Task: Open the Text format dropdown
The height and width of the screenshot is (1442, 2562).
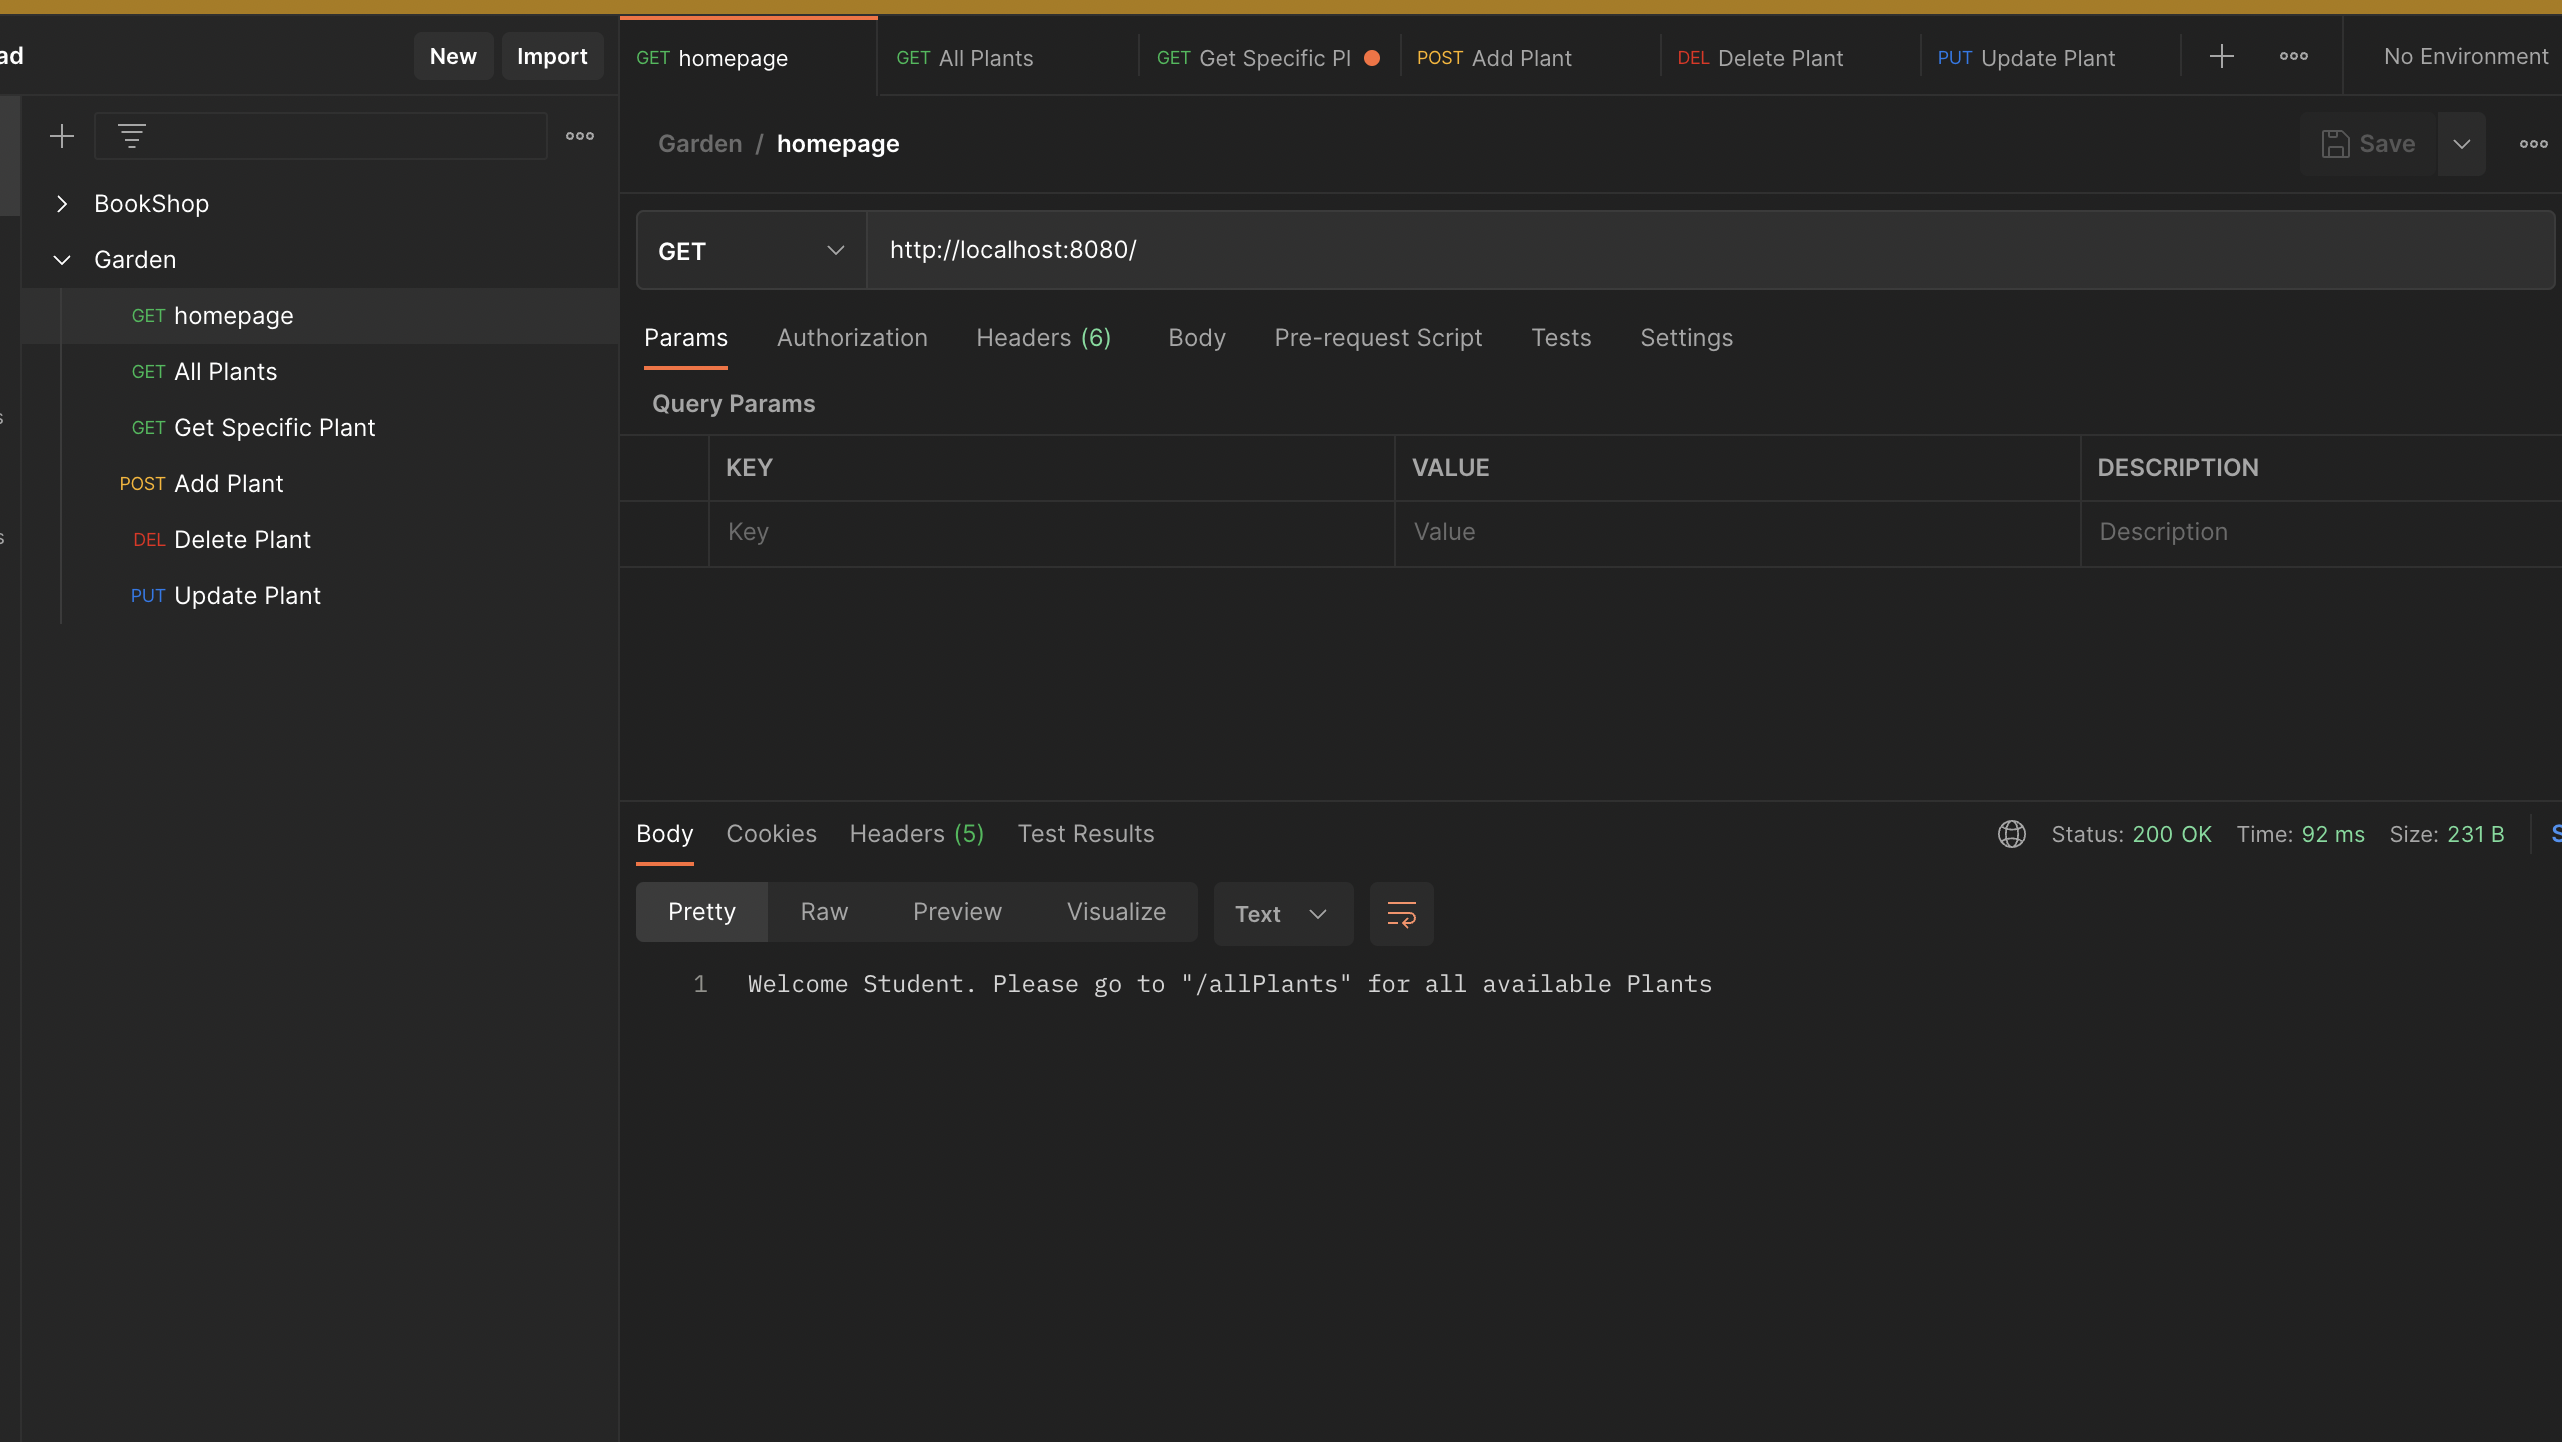Action: tap(1282, 913)
